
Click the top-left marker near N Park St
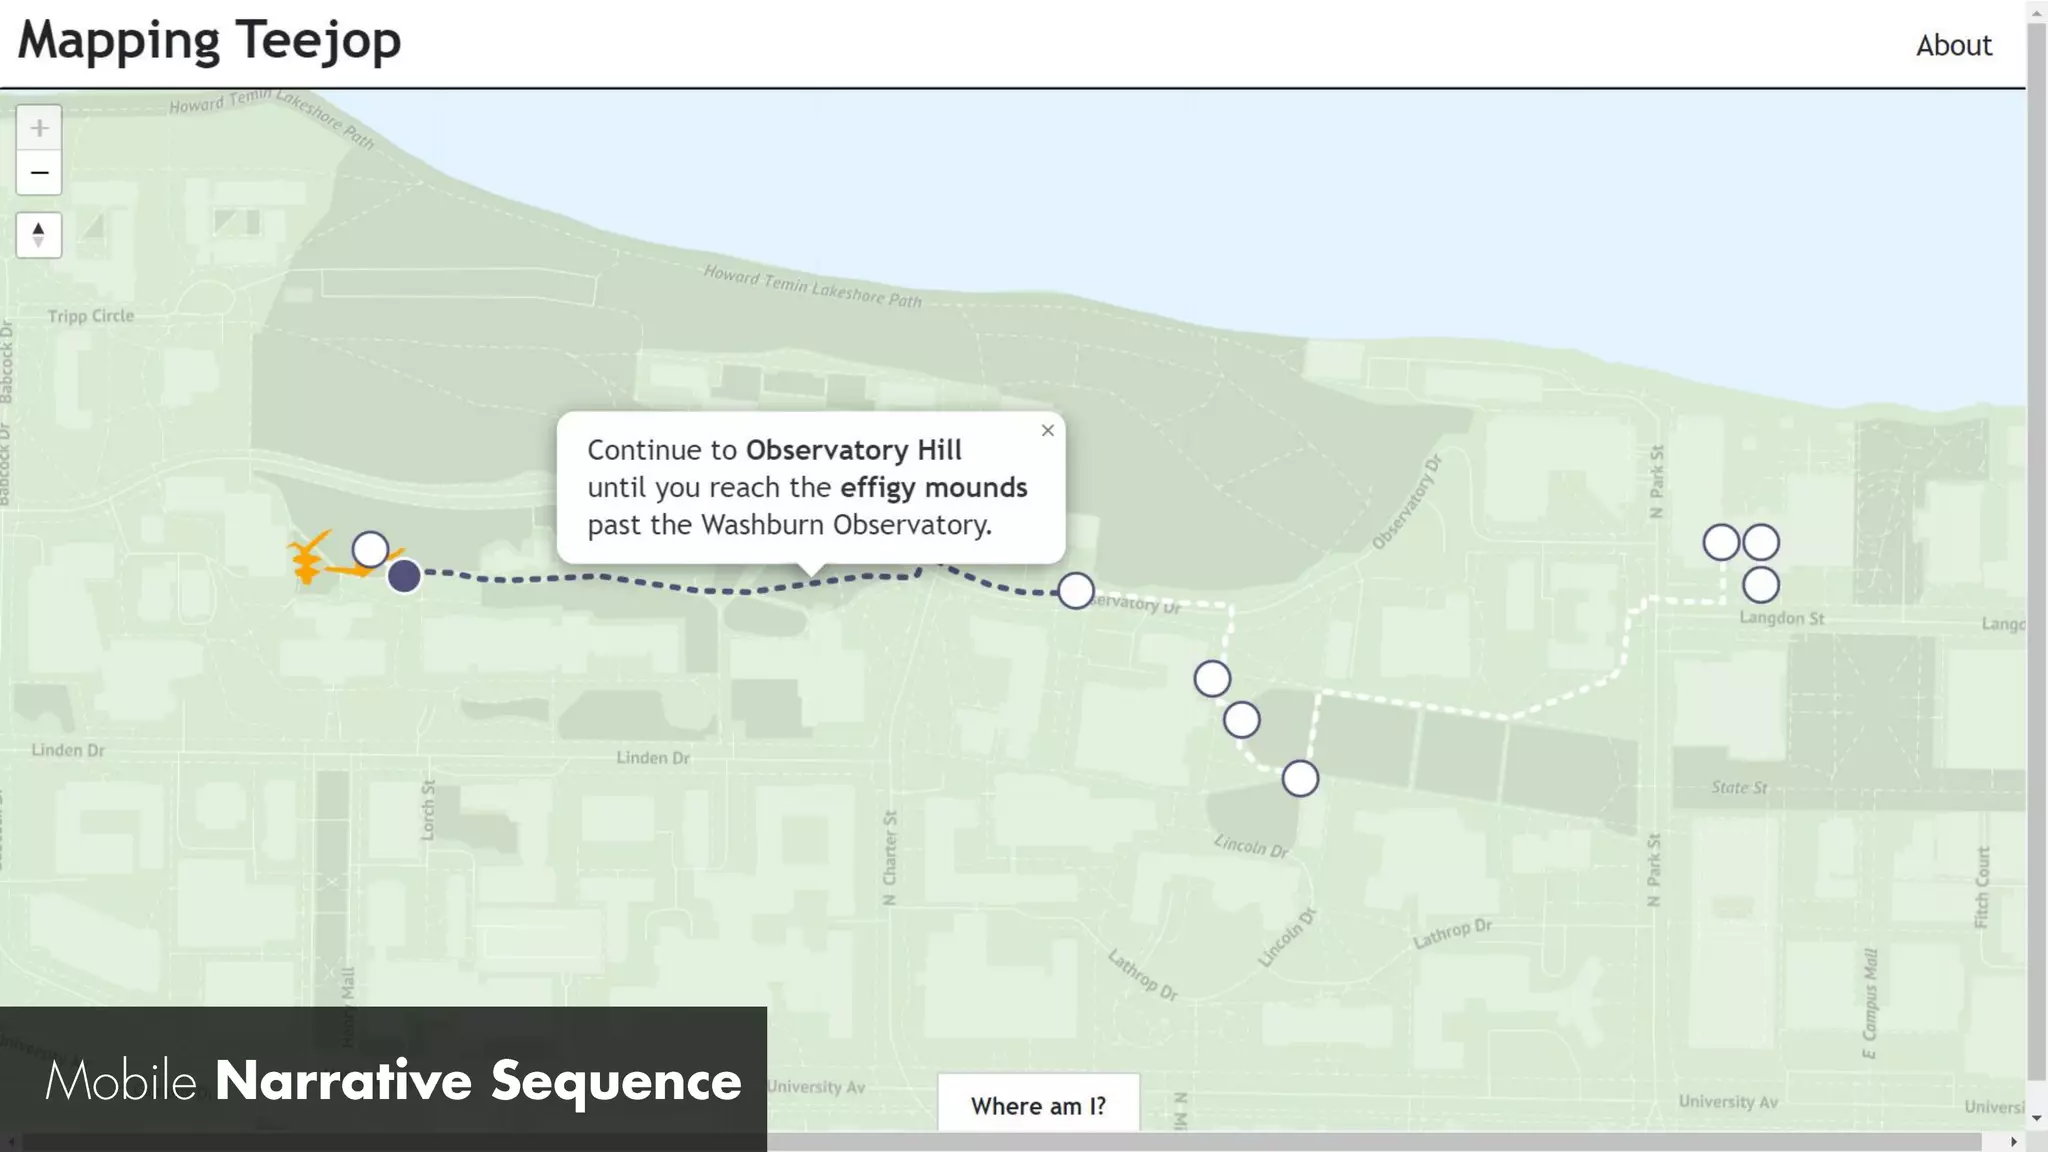pos(1721,542)
